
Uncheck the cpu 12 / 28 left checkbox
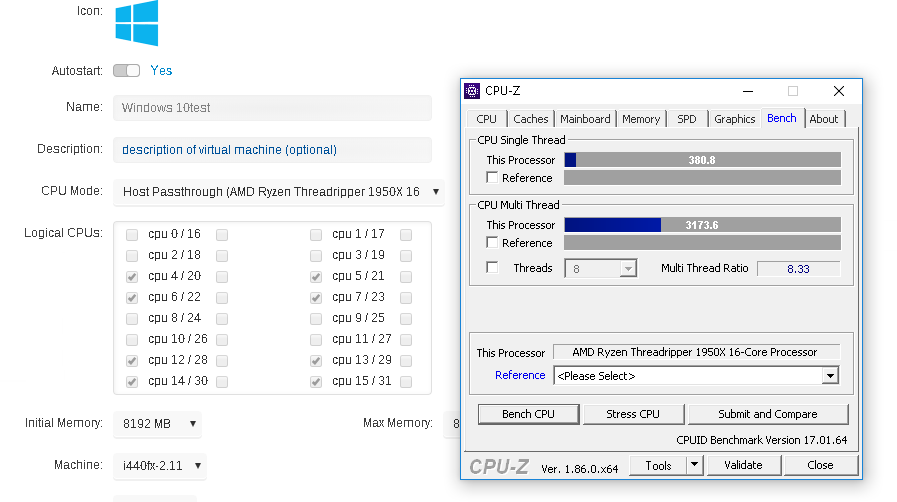[x=132, y=361]
